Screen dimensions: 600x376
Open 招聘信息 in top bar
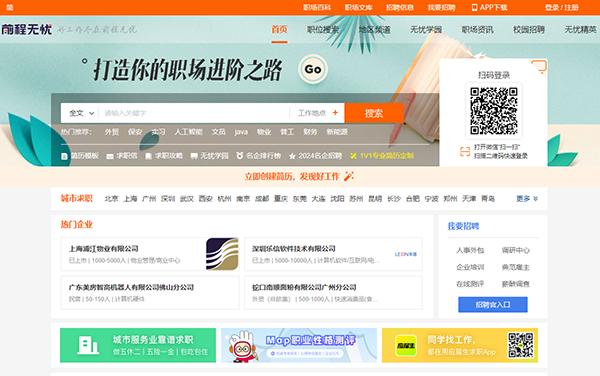[x=400, y=7]
